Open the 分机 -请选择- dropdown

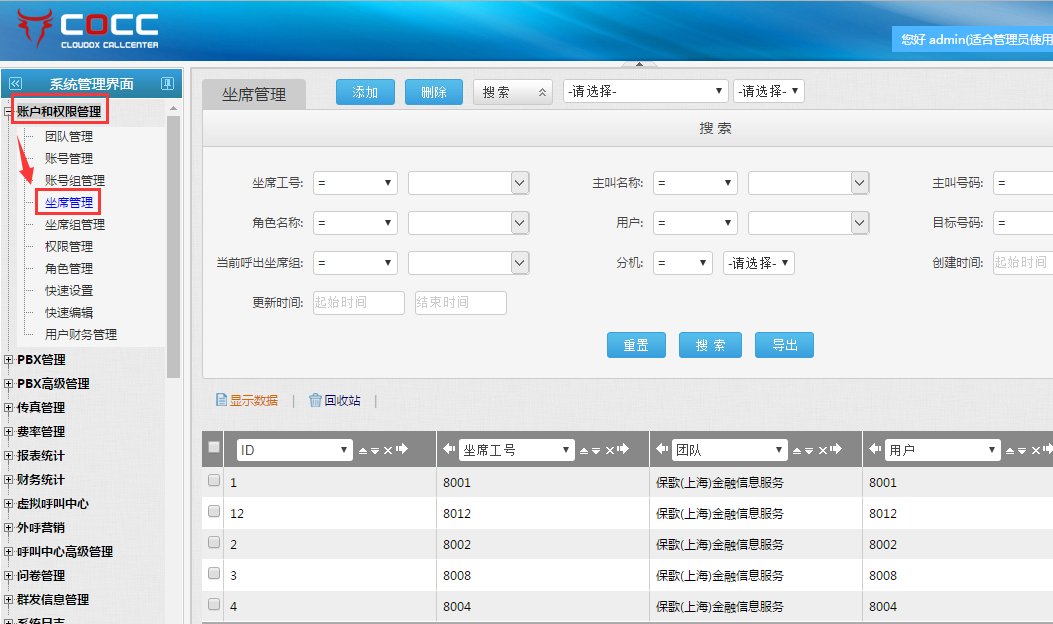759,263
